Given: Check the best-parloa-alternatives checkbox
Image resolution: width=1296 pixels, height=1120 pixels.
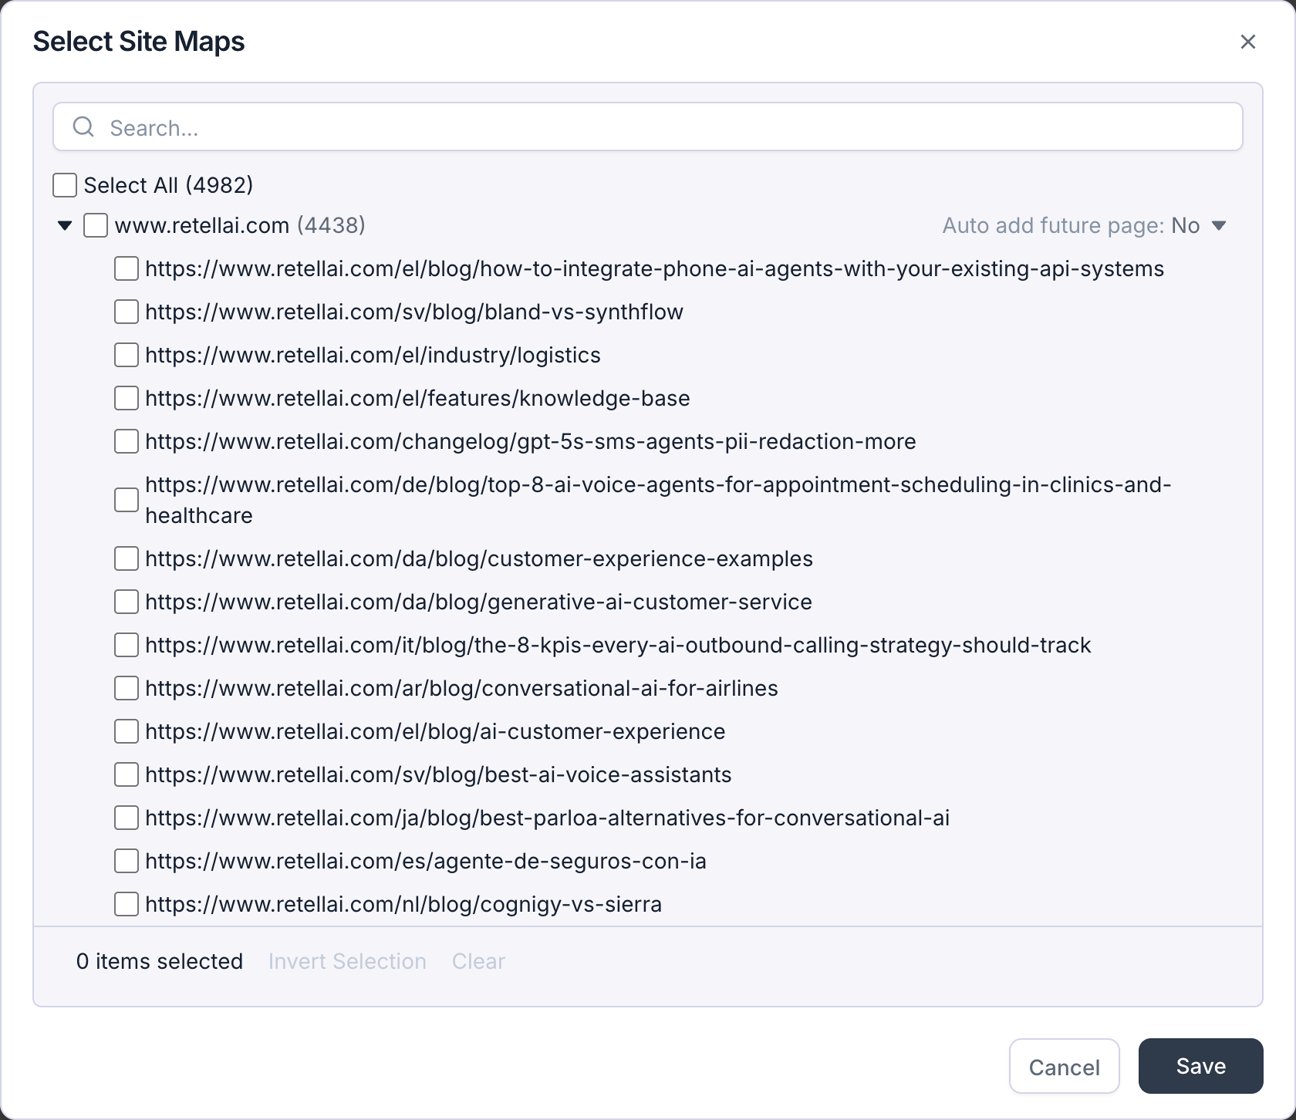Looking at the screenshot, I should [126, 818].
